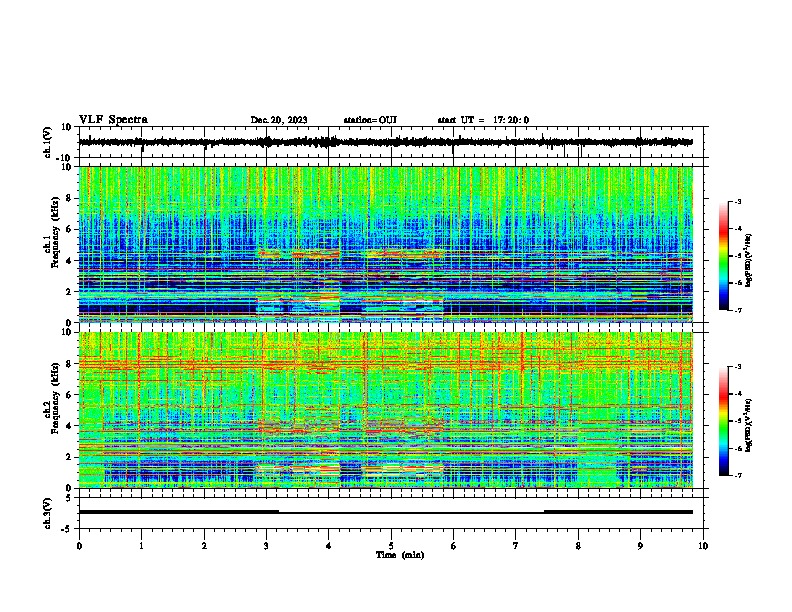This screenshot has width=792, height=612.
Task: Click the 'ch.1(V)' waveform axis label
Action: tap(48, 142)
